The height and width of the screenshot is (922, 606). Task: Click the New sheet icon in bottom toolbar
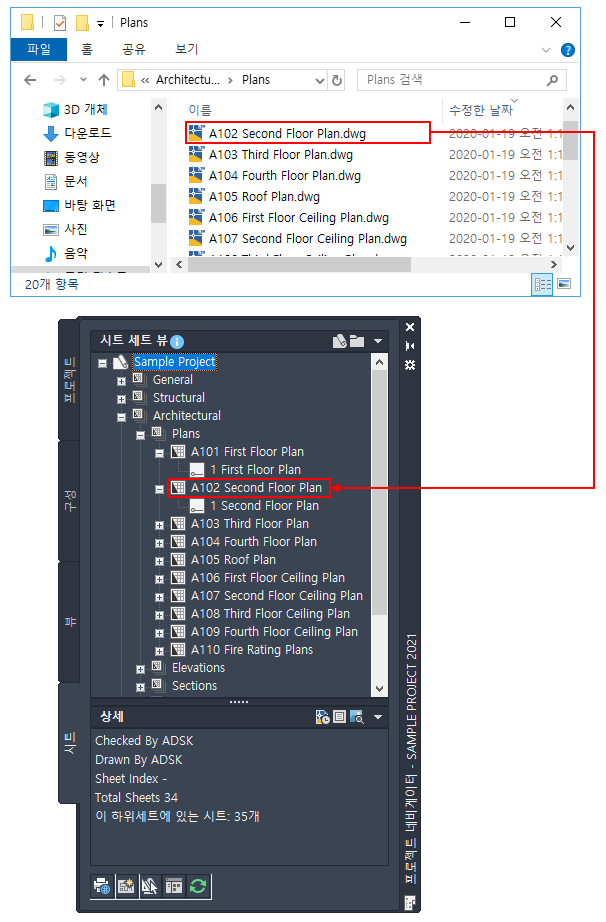click(x=126, y=886)
